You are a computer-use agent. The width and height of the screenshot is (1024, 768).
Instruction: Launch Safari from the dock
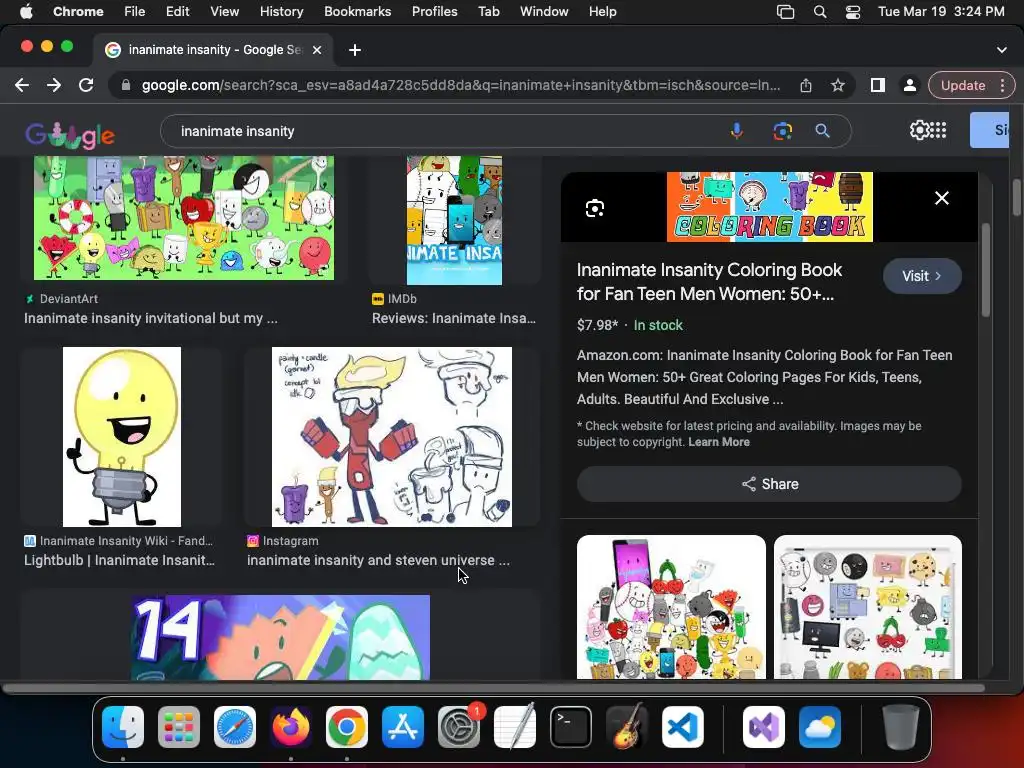(235, 727)
